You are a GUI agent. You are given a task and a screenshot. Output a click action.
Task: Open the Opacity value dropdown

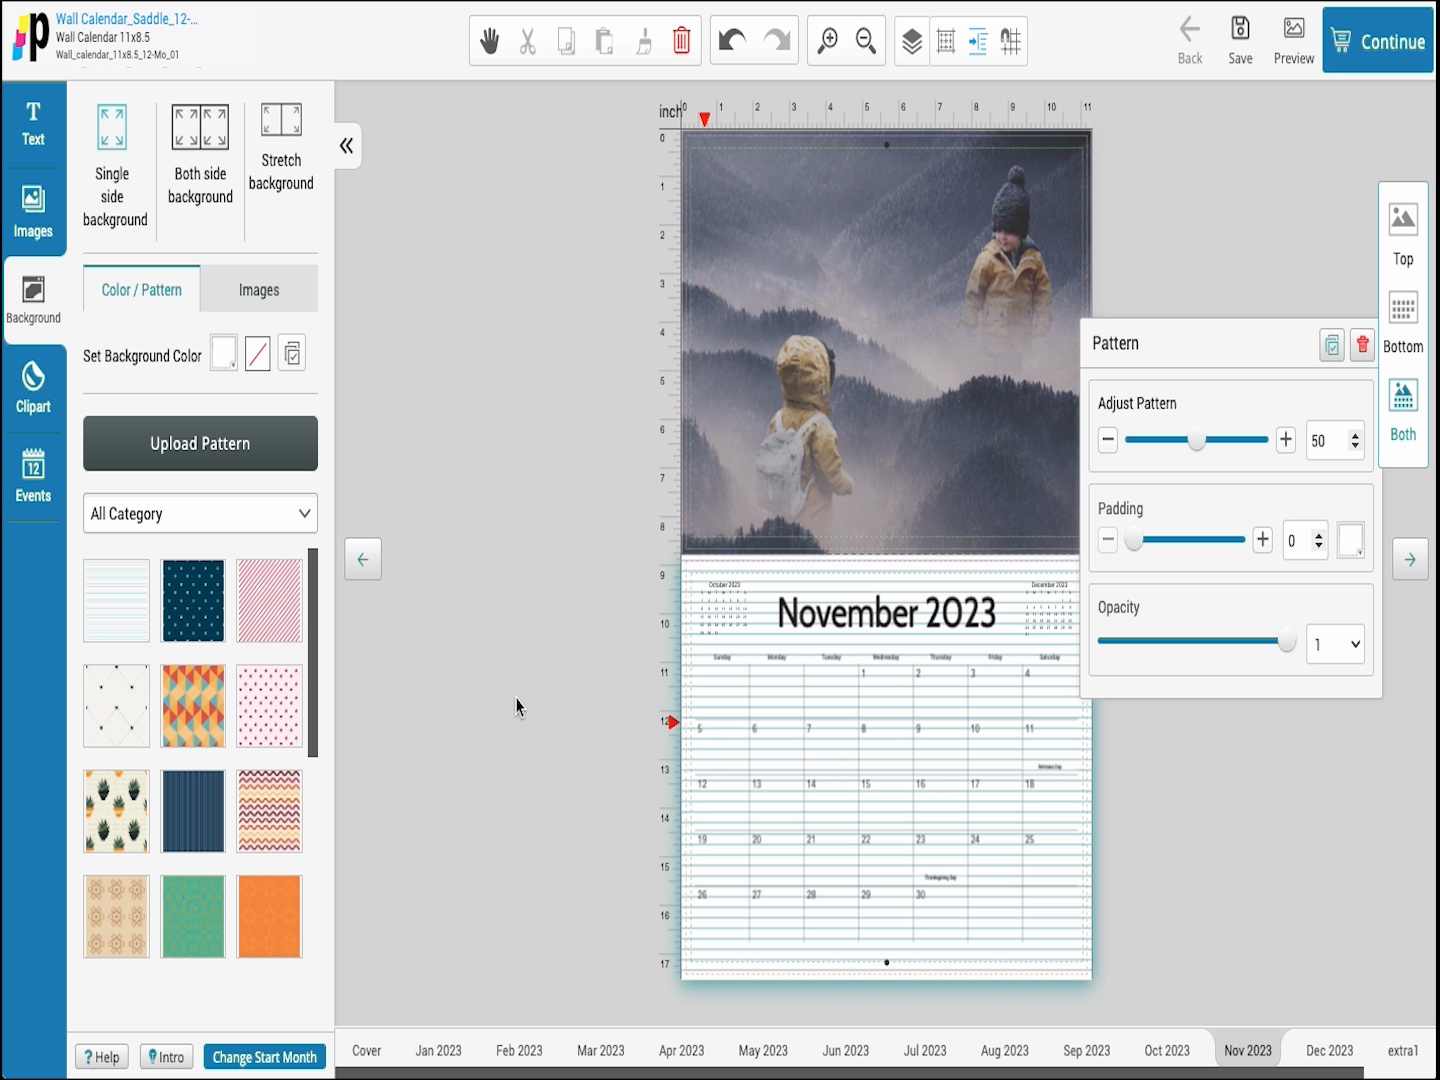click(1336, 644)
